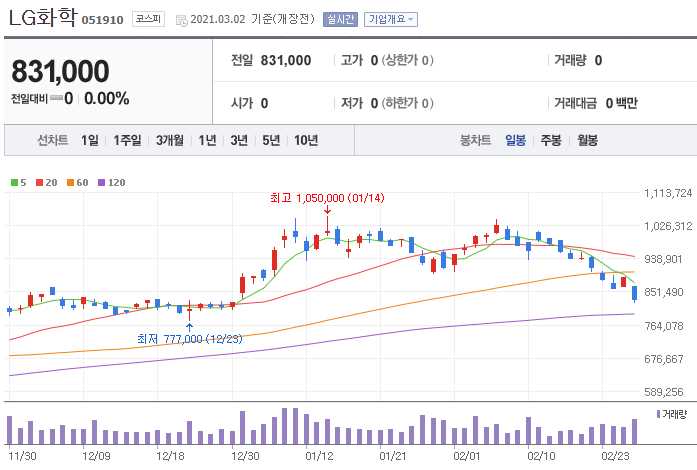Click the green 5-day moving average swatch
Image resolution: width=697 pixels, height=470 pixels.
14,182
